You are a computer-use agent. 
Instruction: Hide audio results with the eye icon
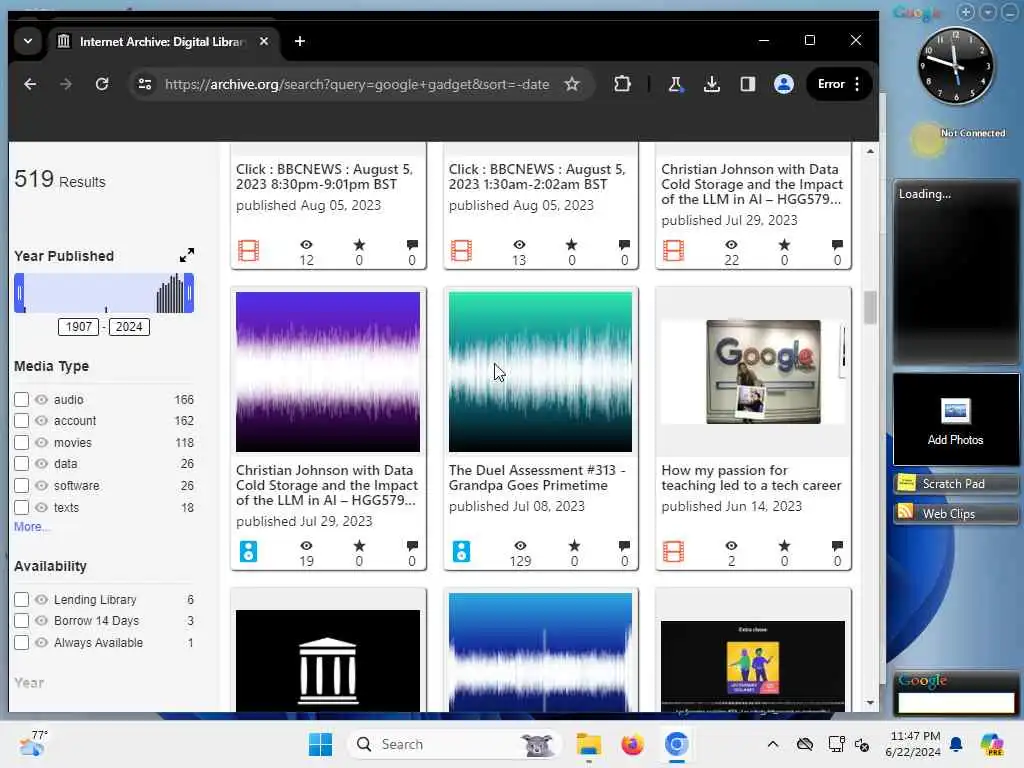[x=41, y=399]
